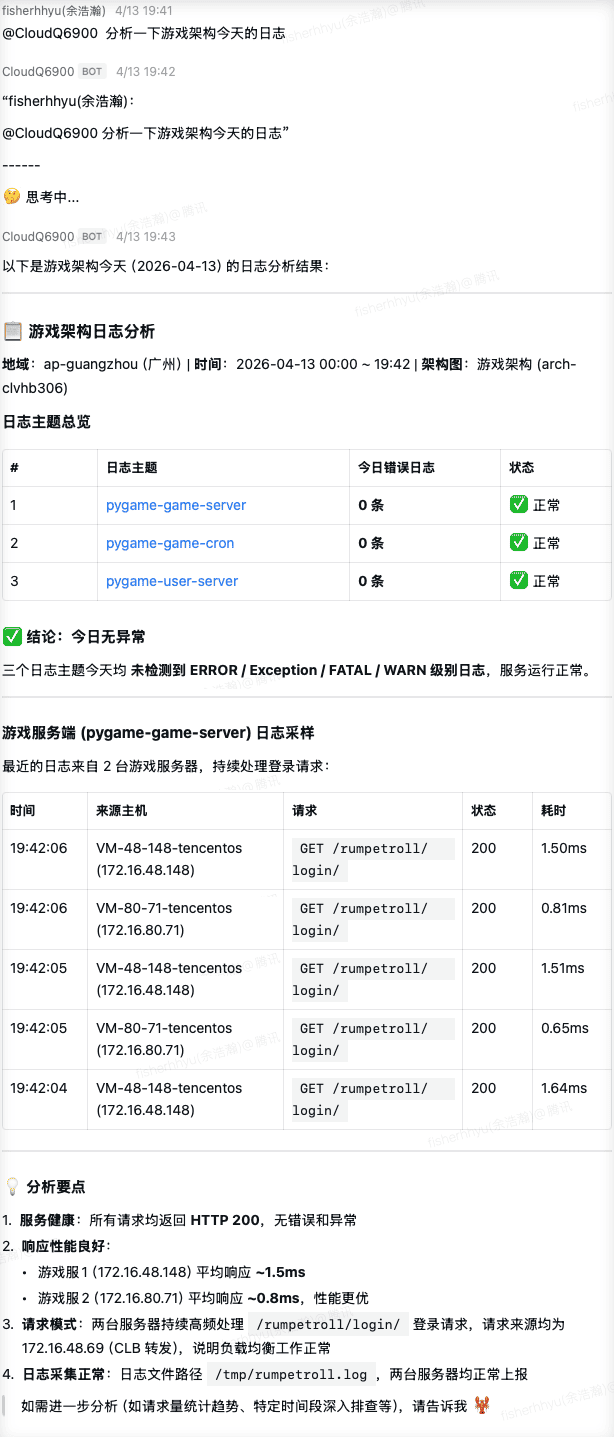The image size is (614, 1437).
Task: Click the 0 条 cell in the pygame-game-cron row
Action: pos(371,543)
